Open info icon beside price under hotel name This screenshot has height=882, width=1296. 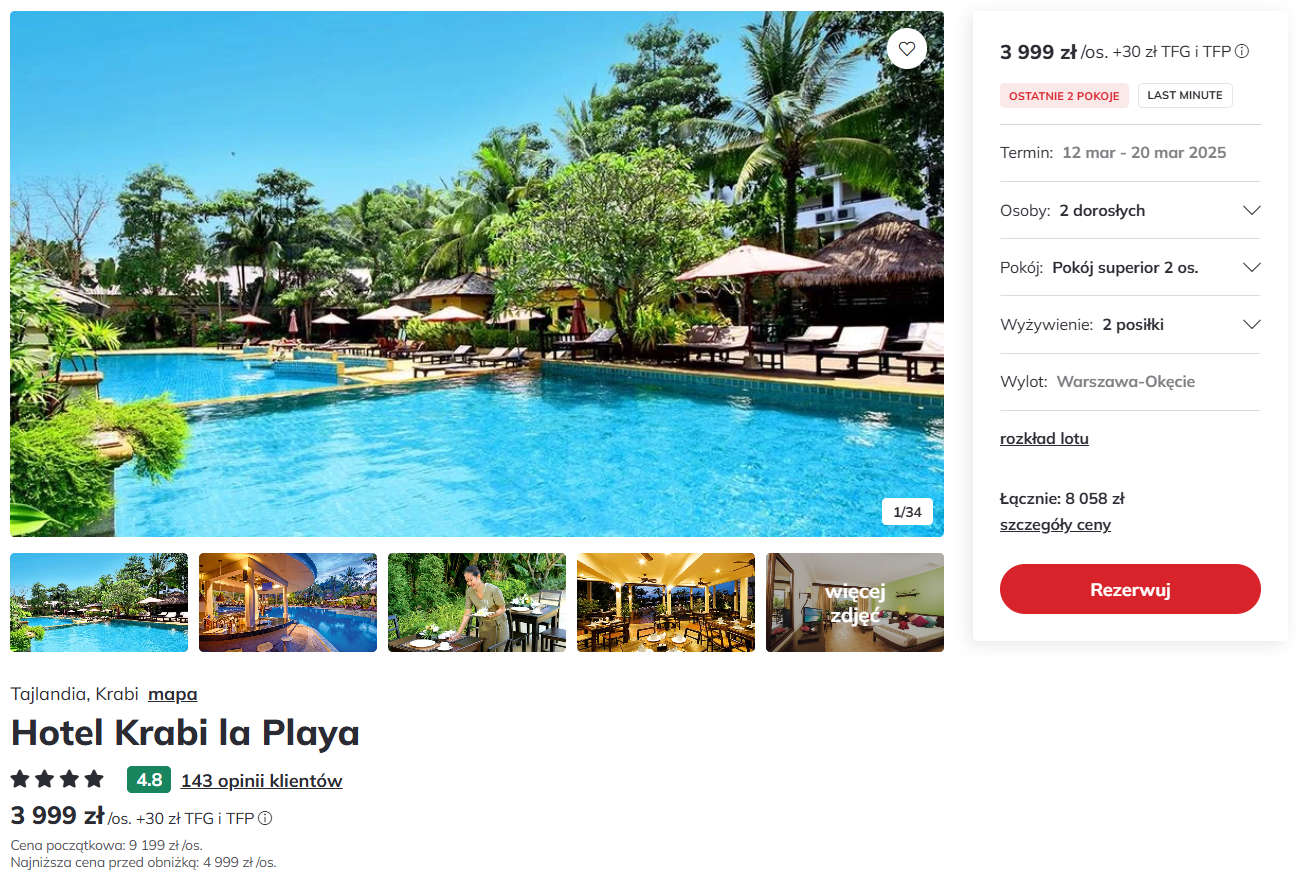coord(265,818)
